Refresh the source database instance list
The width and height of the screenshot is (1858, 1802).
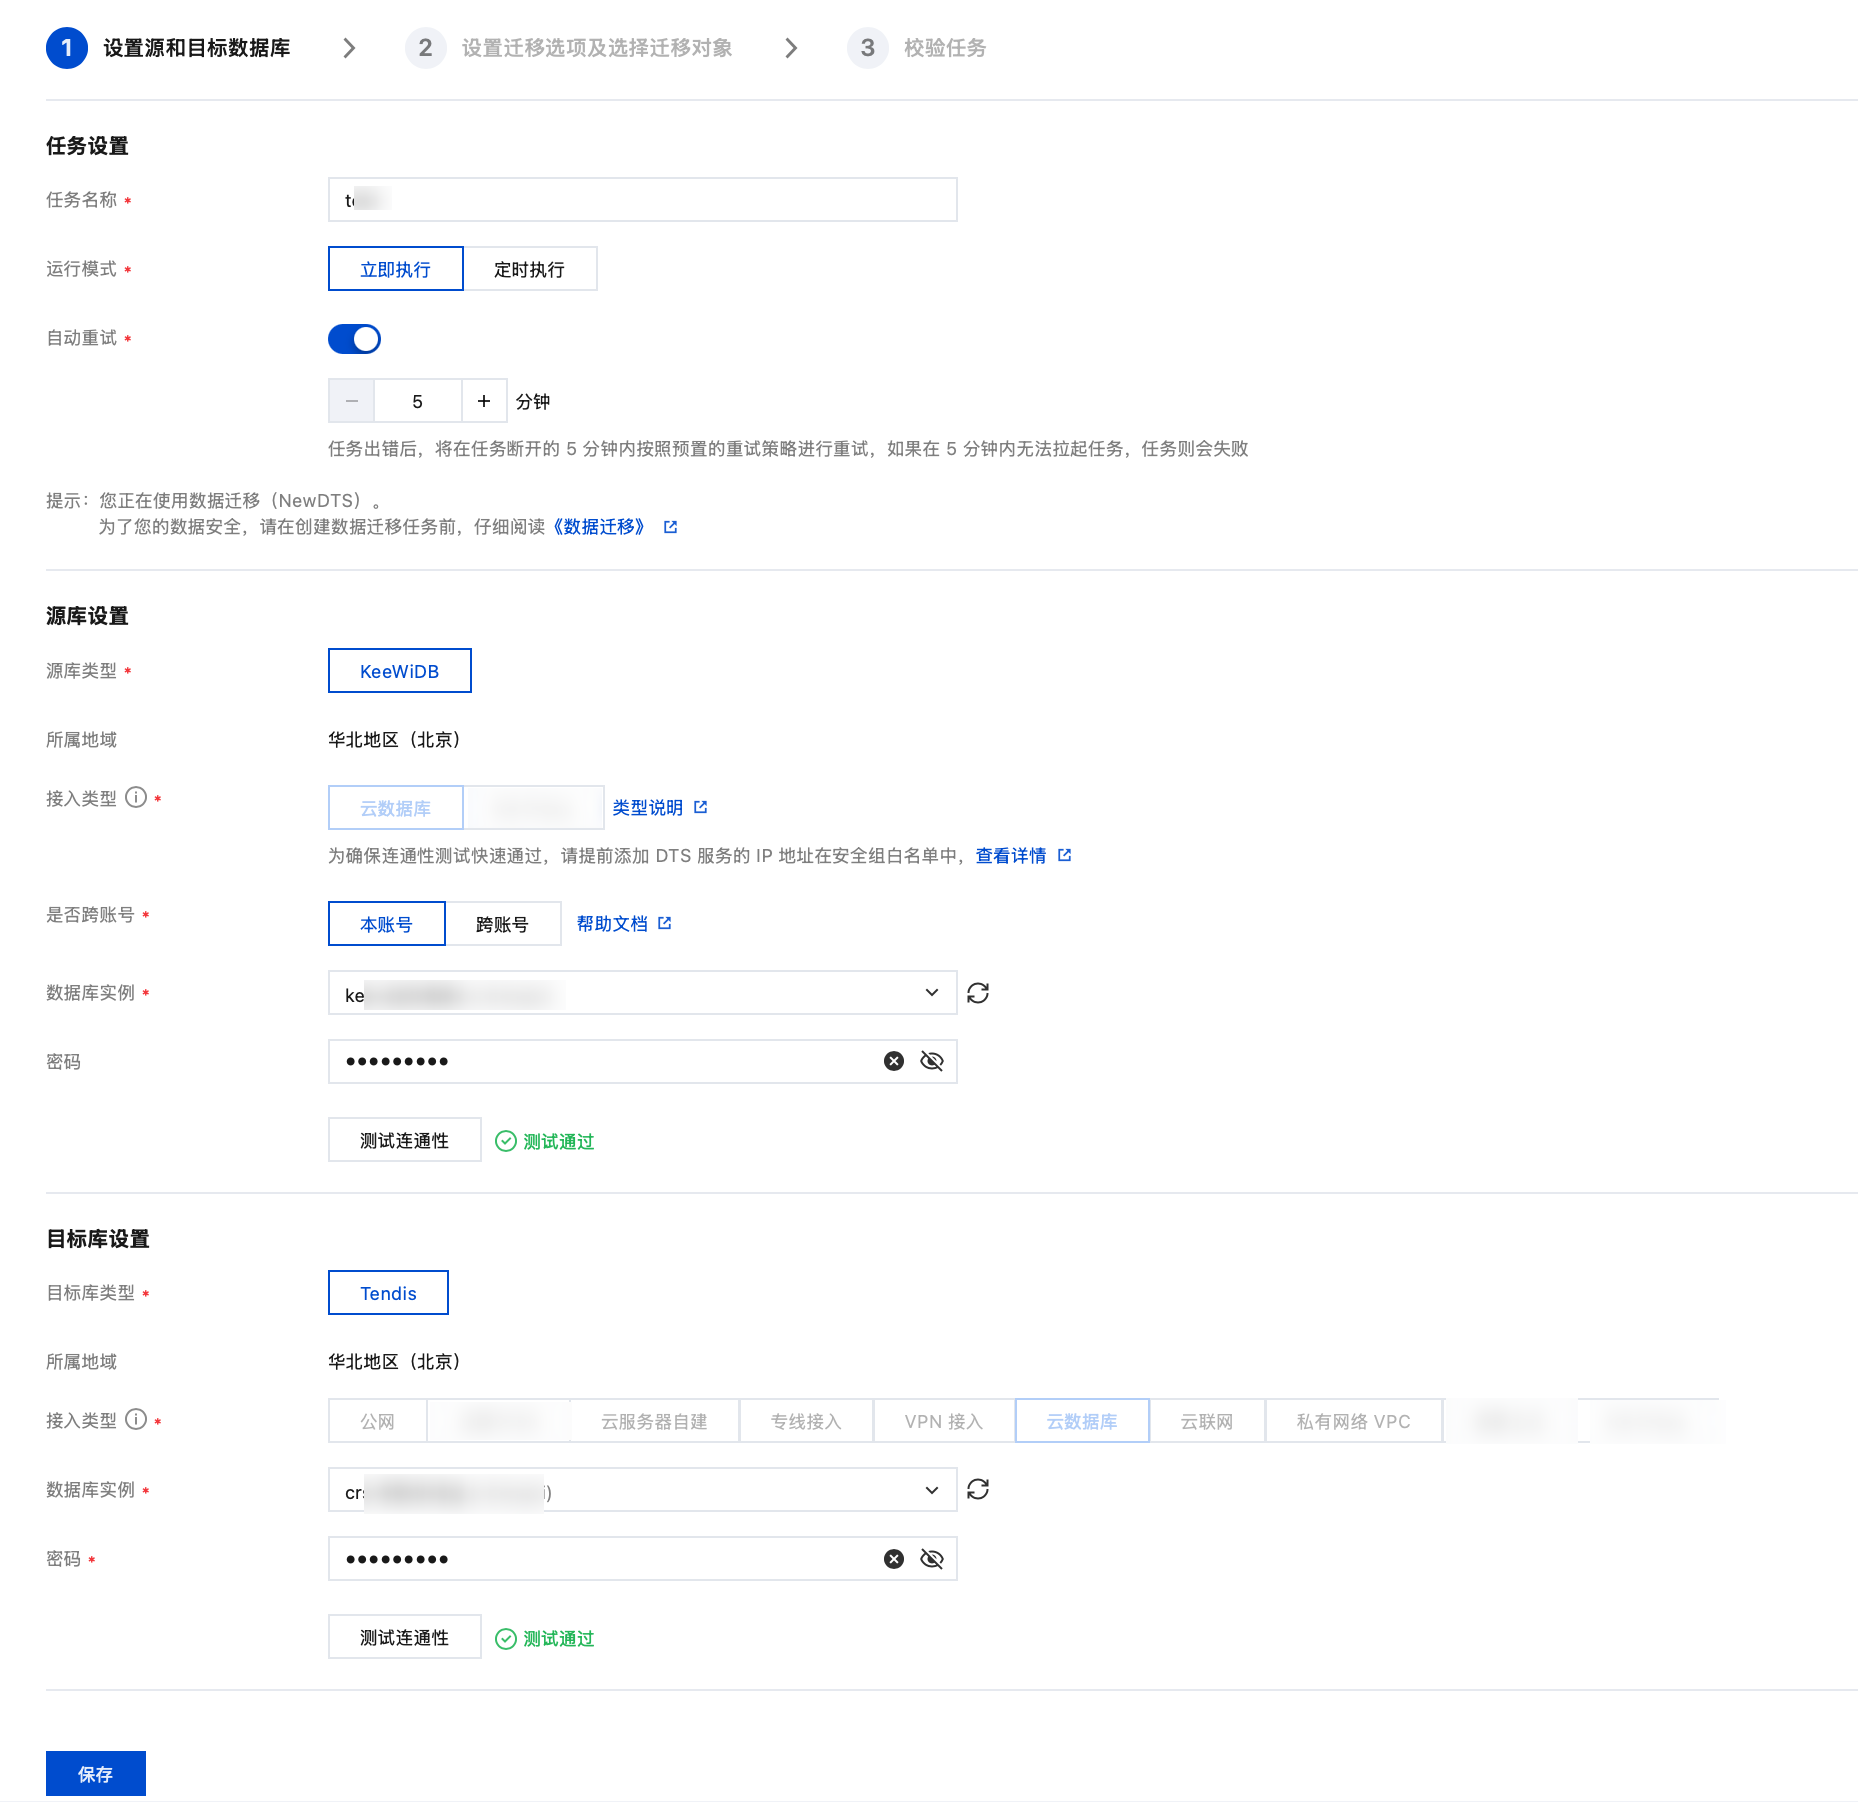pyautogui.click(x=977, y=993)
